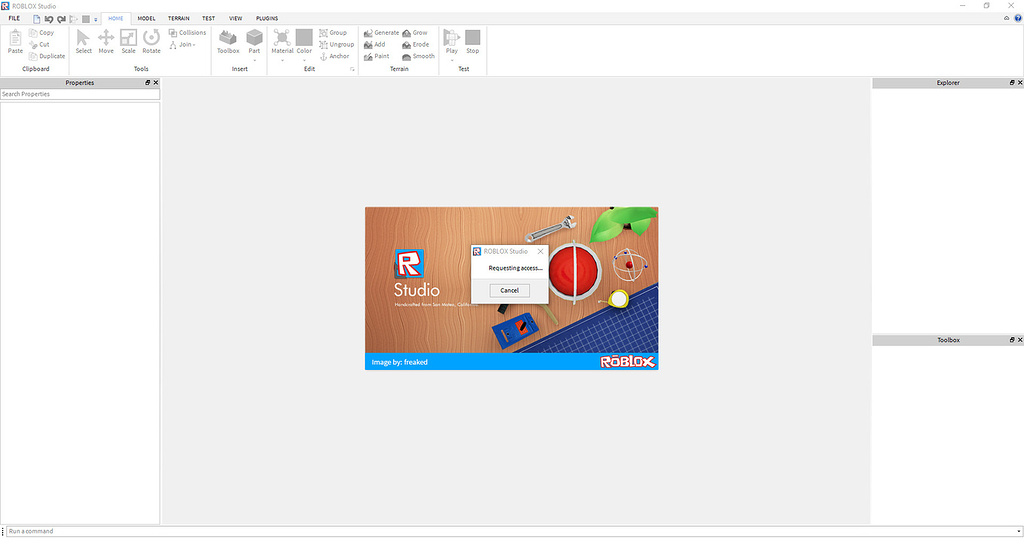The image size is (1024, 552).
Task: Toggle the Collisions option
Action: [187, 33]
